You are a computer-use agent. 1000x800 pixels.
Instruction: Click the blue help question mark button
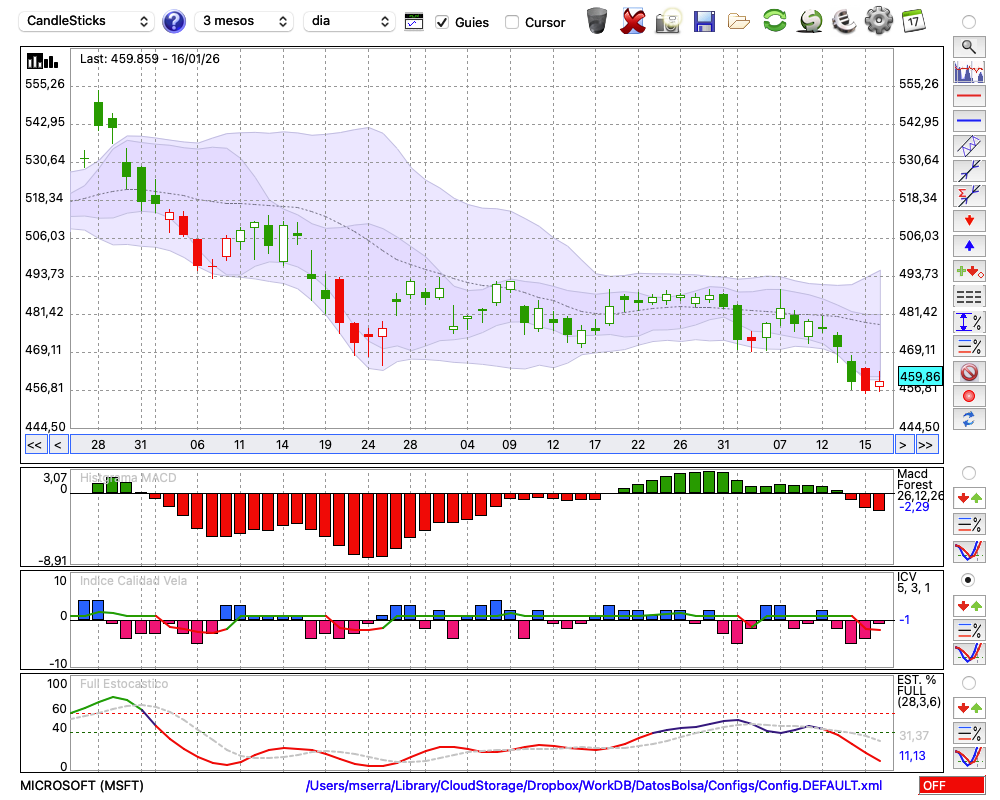pyautogui.click(x=174, y=21)
